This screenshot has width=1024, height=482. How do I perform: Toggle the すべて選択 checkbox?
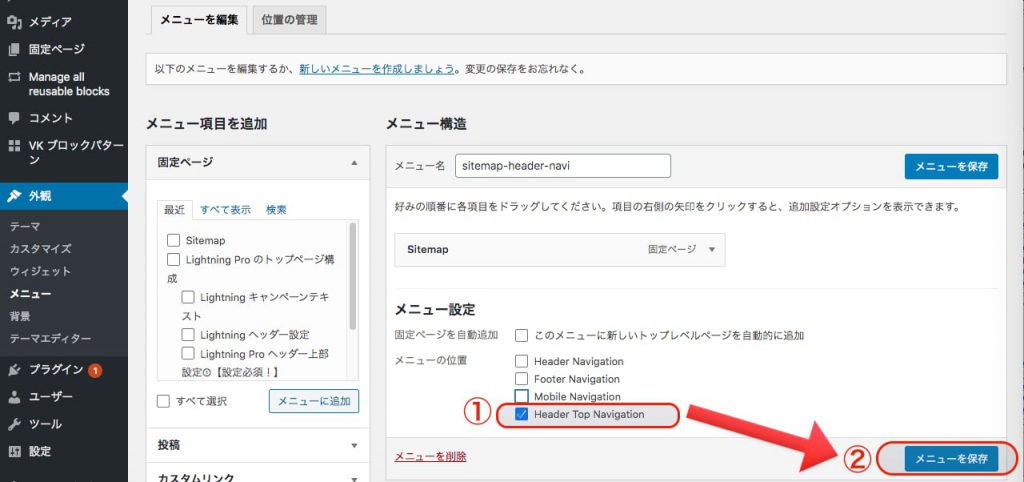[x=163, y=401]
